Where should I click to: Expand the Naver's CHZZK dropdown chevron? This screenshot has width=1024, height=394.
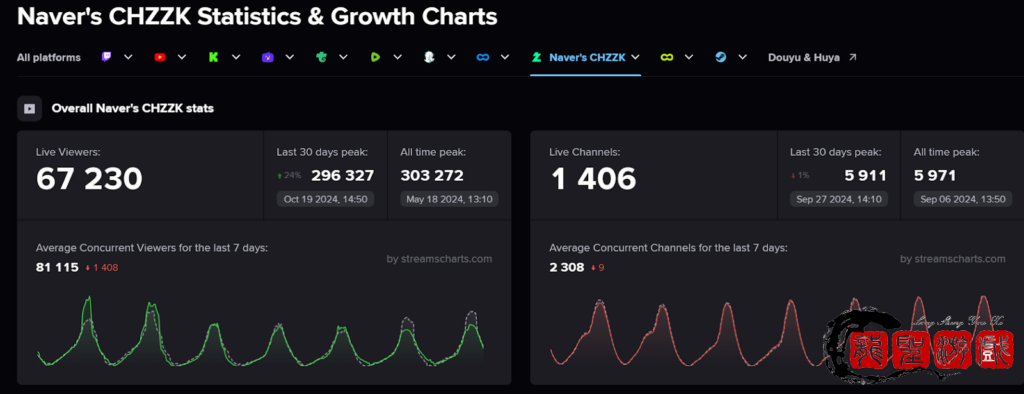(635, 57)
